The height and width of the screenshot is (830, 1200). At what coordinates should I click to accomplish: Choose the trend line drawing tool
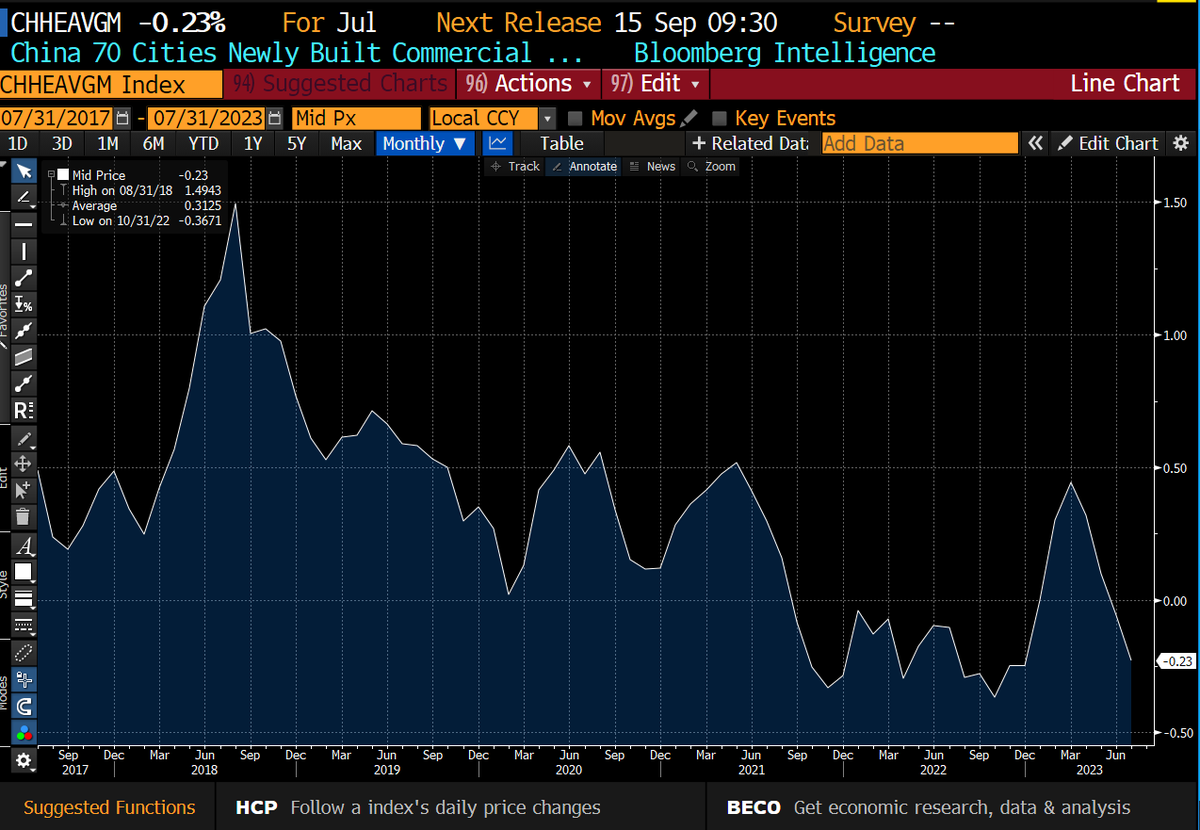[x=23, y=198]
